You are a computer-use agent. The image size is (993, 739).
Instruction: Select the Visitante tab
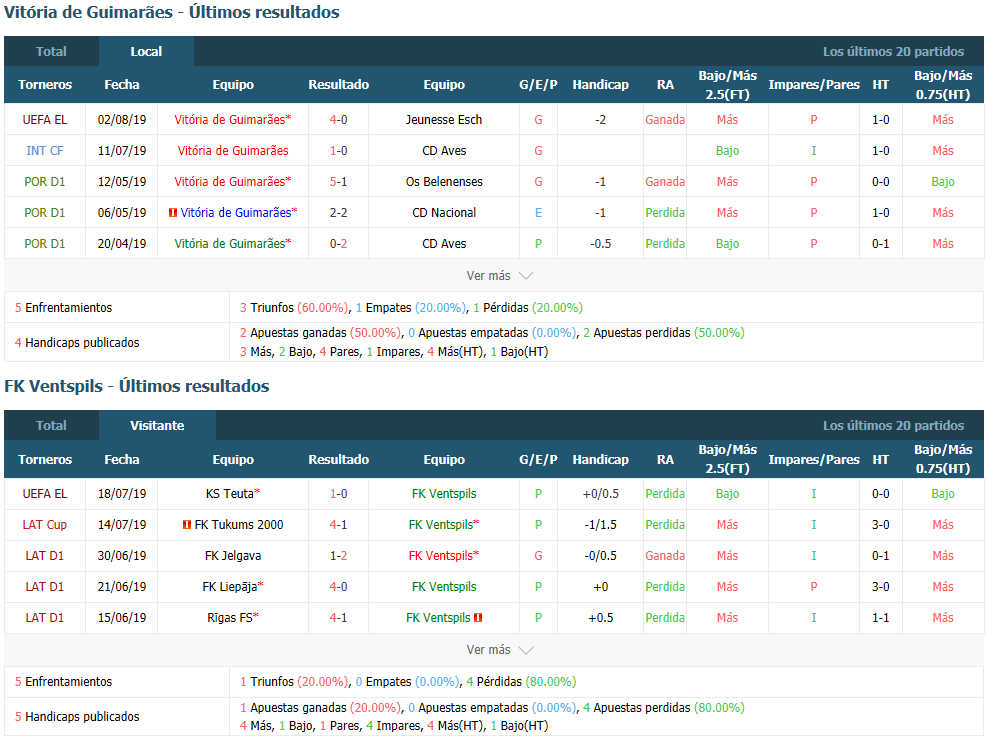click(x=157, y=426)
